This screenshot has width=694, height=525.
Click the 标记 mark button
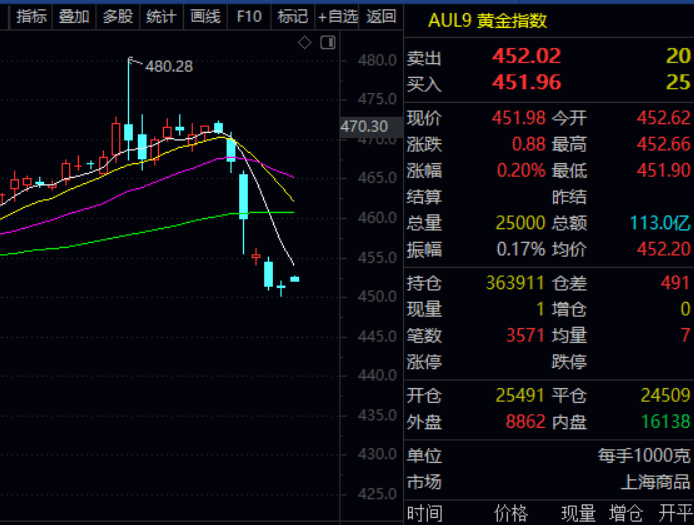point(292,16)
